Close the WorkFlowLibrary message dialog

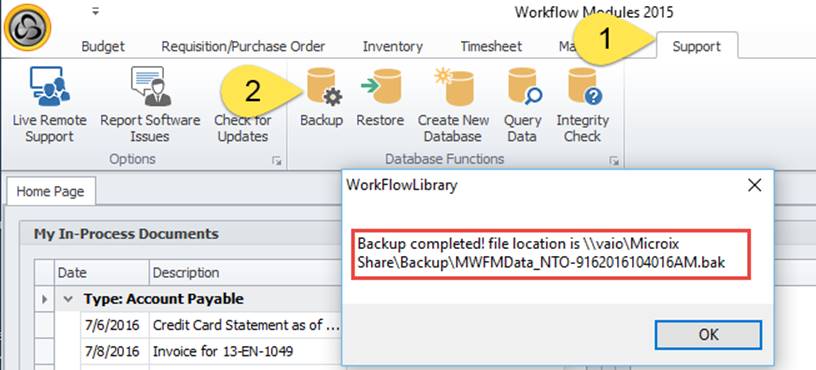[x=755, y=185]
